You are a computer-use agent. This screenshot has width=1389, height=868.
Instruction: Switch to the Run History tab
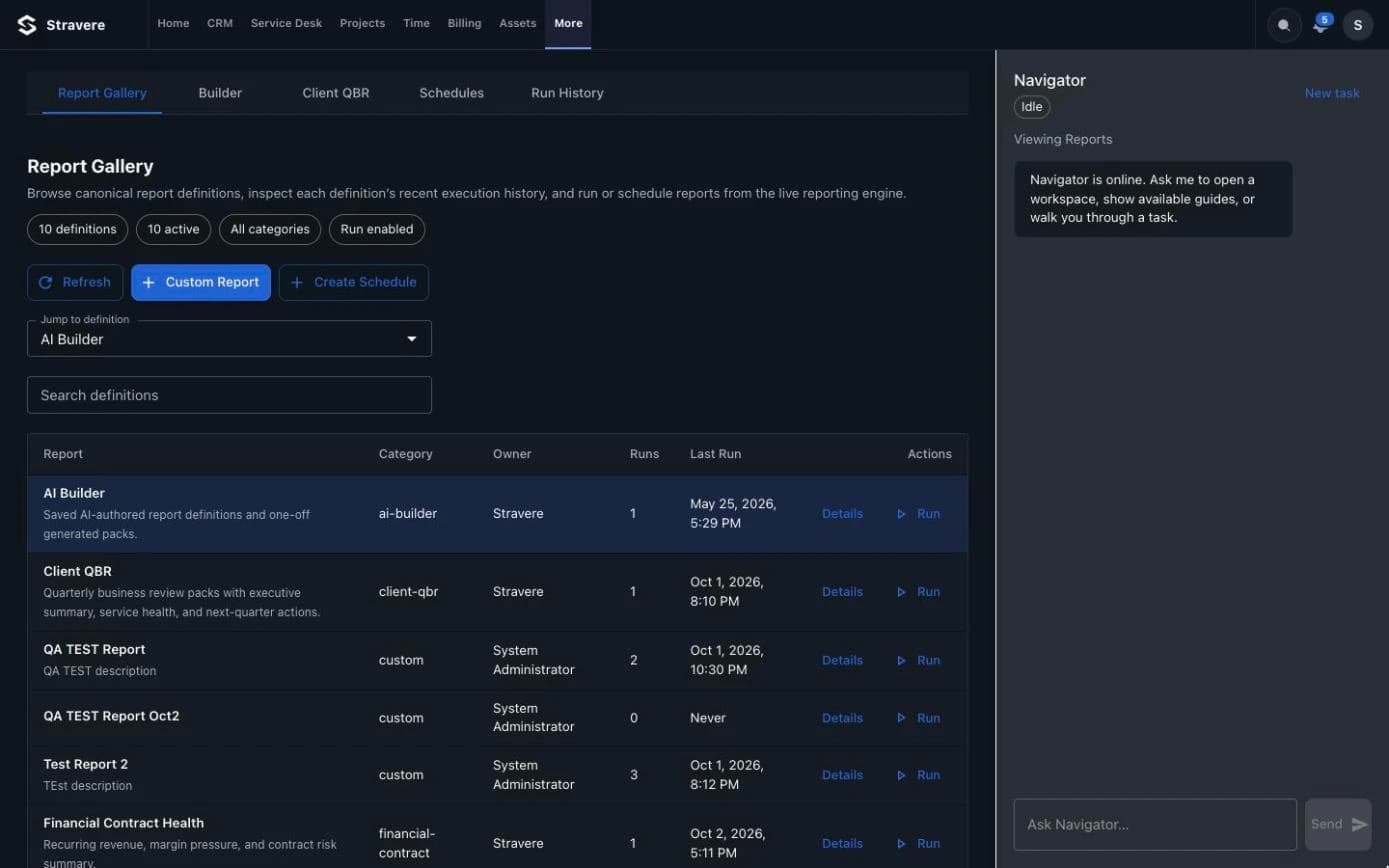(567, 93)
